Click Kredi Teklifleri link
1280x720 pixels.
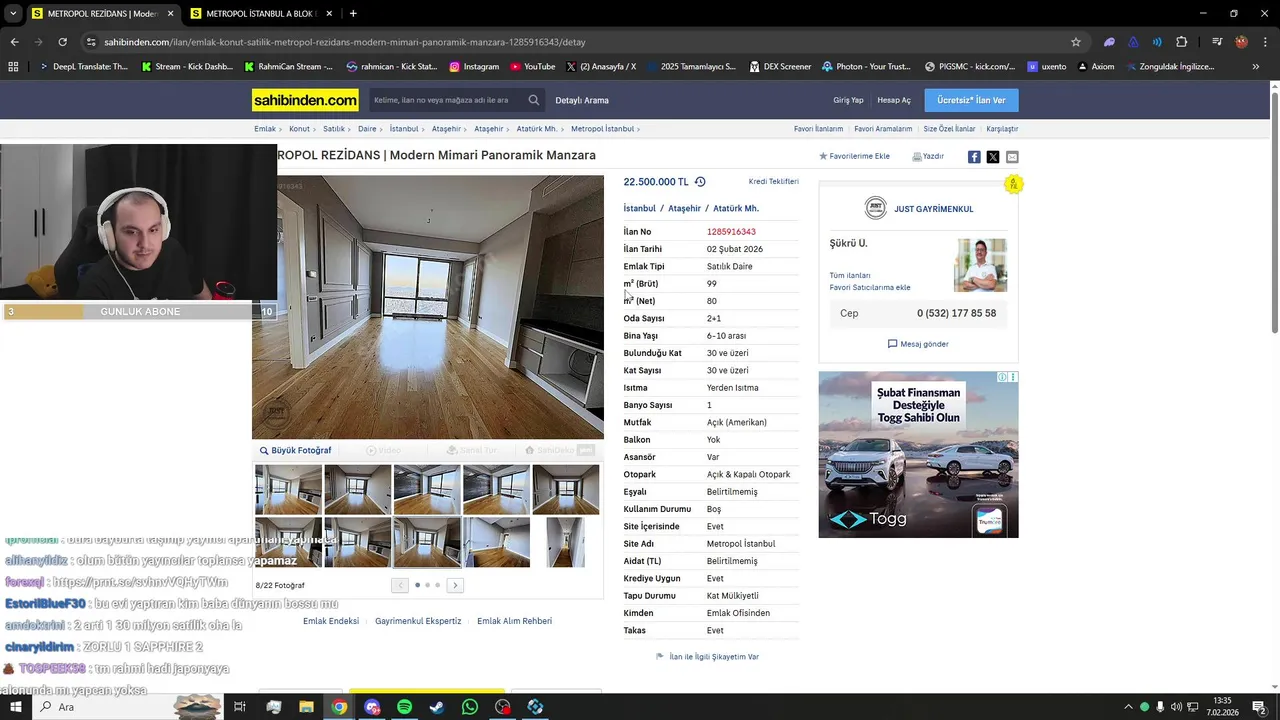coord(774,182)
